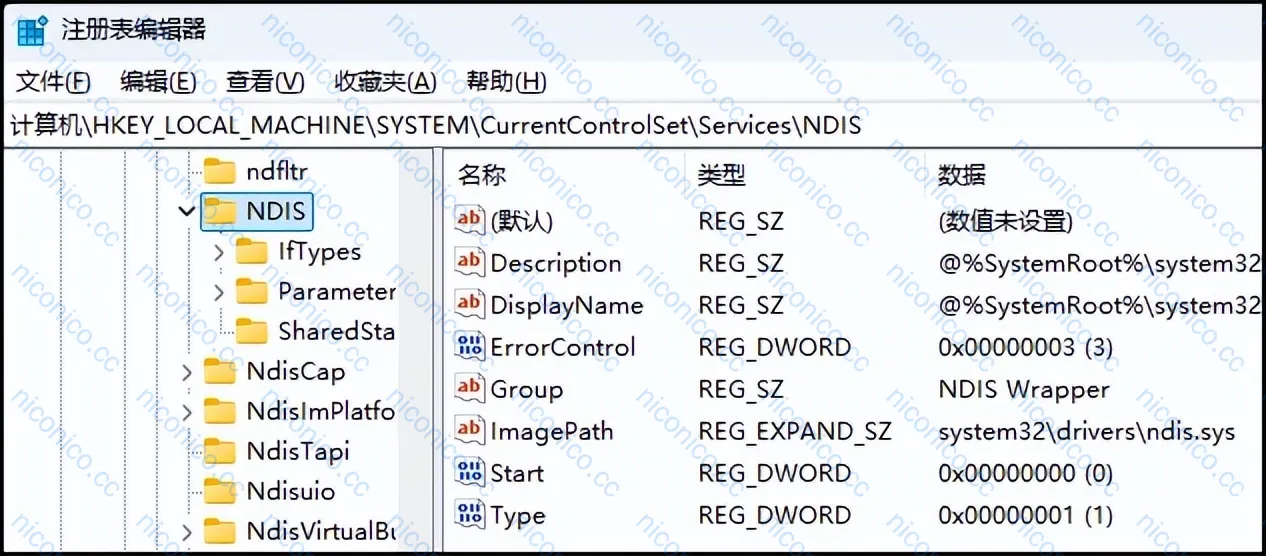
Task: Open the 文件(F) menu
Action: (53, 82)
